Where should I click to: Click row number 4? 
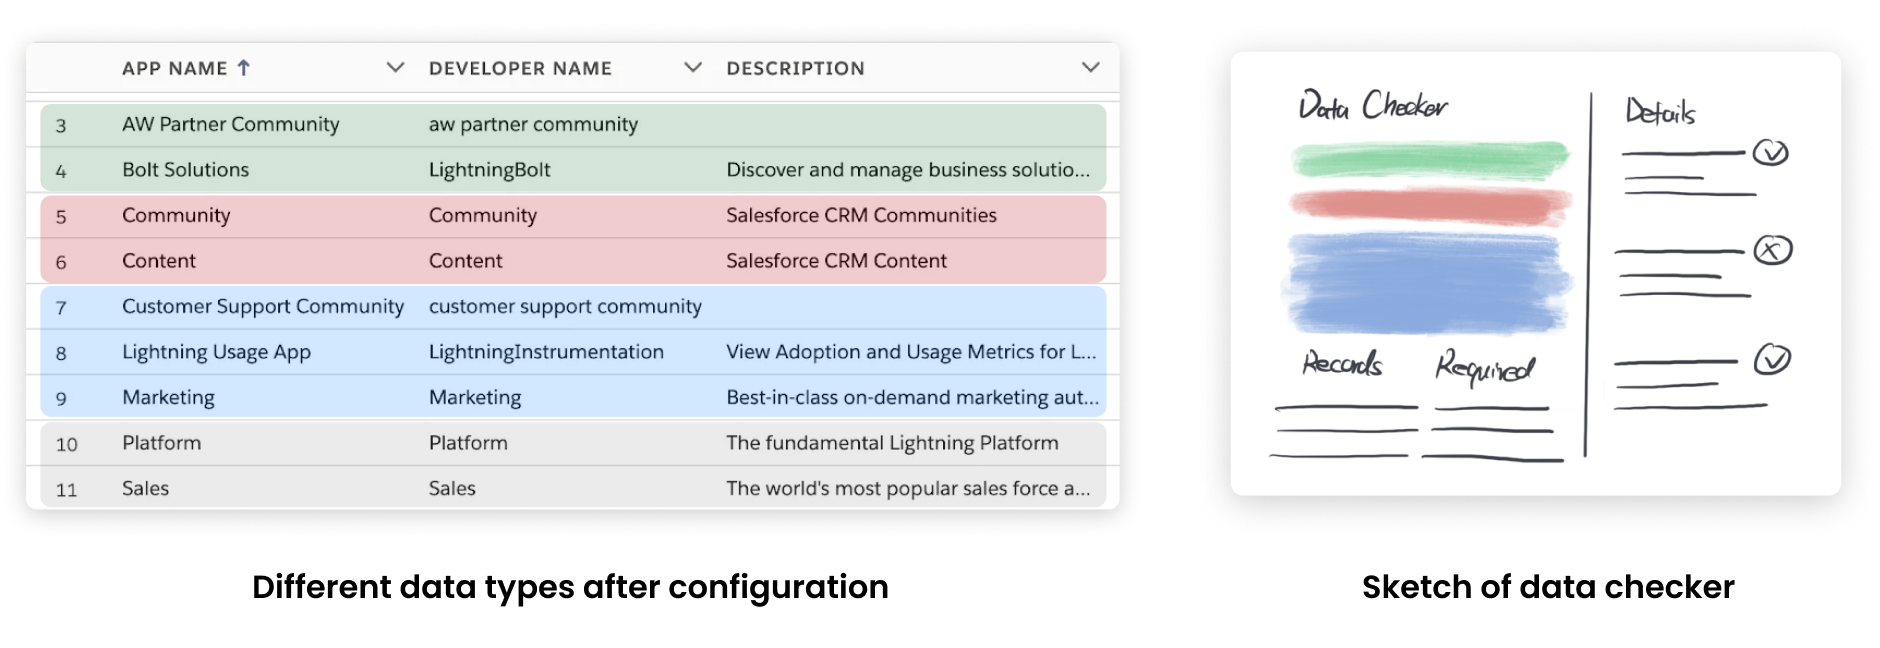point(61,172)
